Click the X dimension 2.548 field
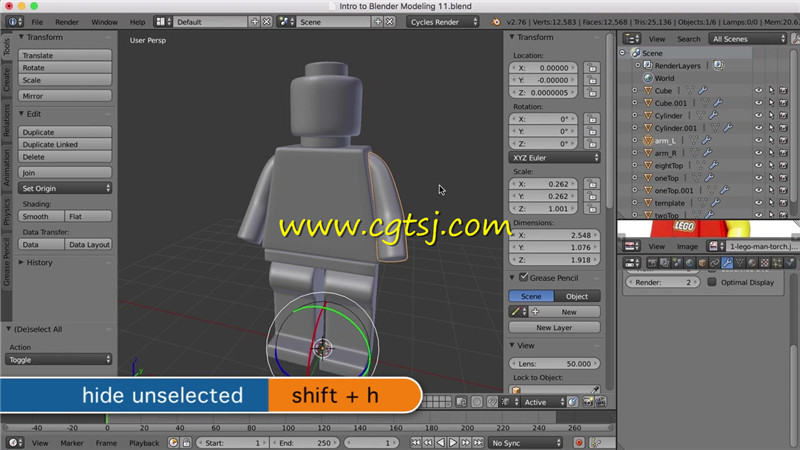 554,235
